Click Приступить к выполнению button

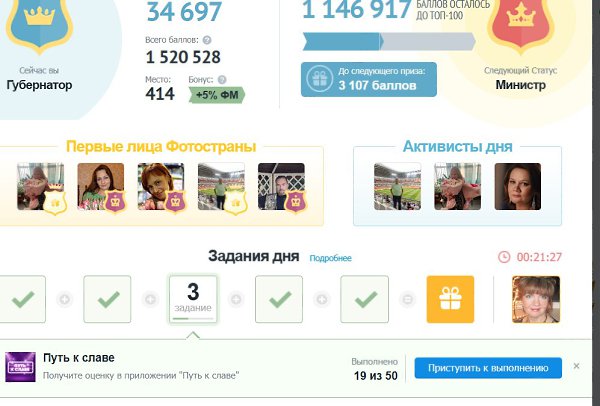(488, 368)
